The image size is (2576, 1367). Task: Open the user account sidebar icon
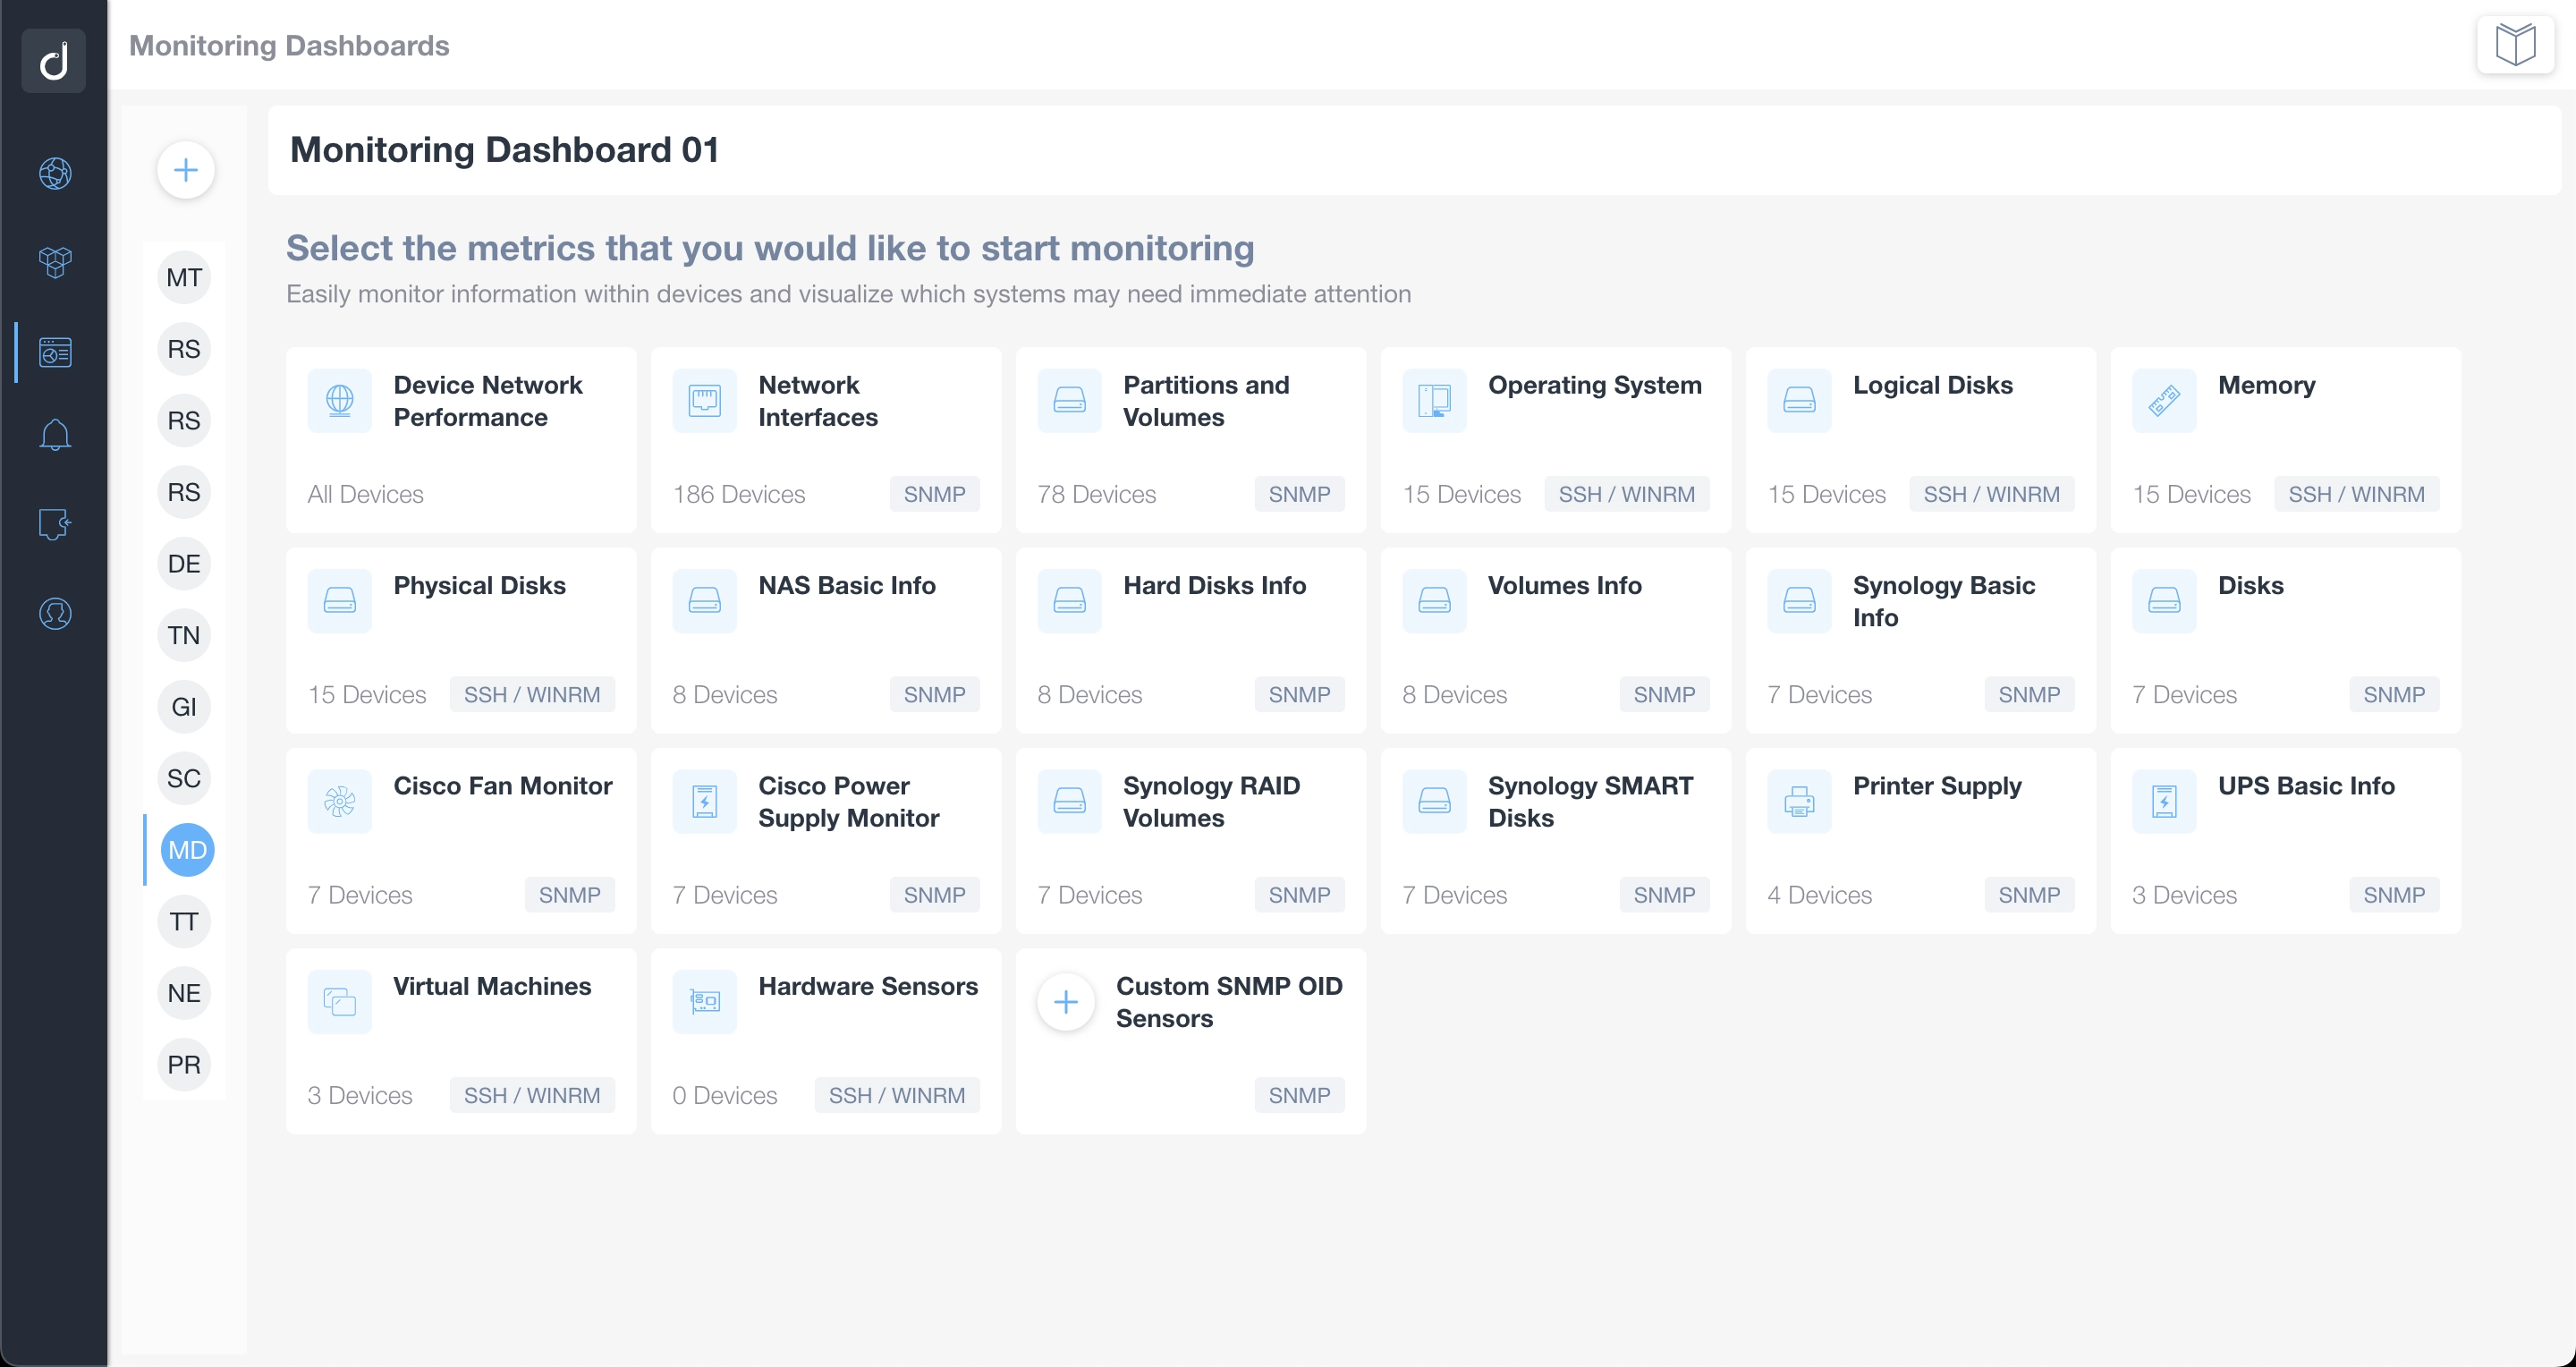[x=55, y=613]
